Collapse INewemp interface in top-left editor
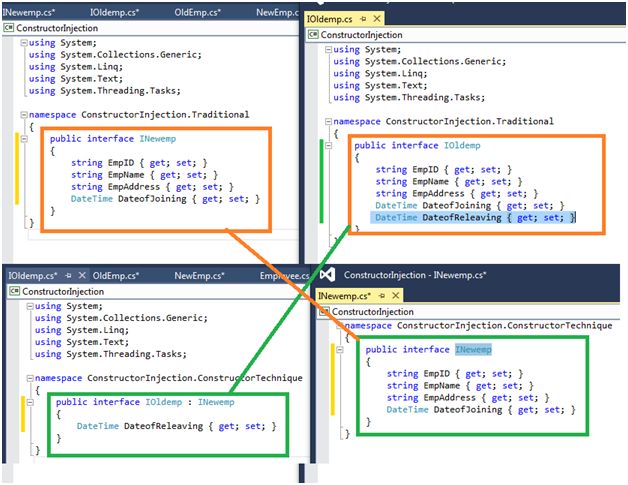The height and width of the screenshot is (485, 628). [x=24, y=139]
